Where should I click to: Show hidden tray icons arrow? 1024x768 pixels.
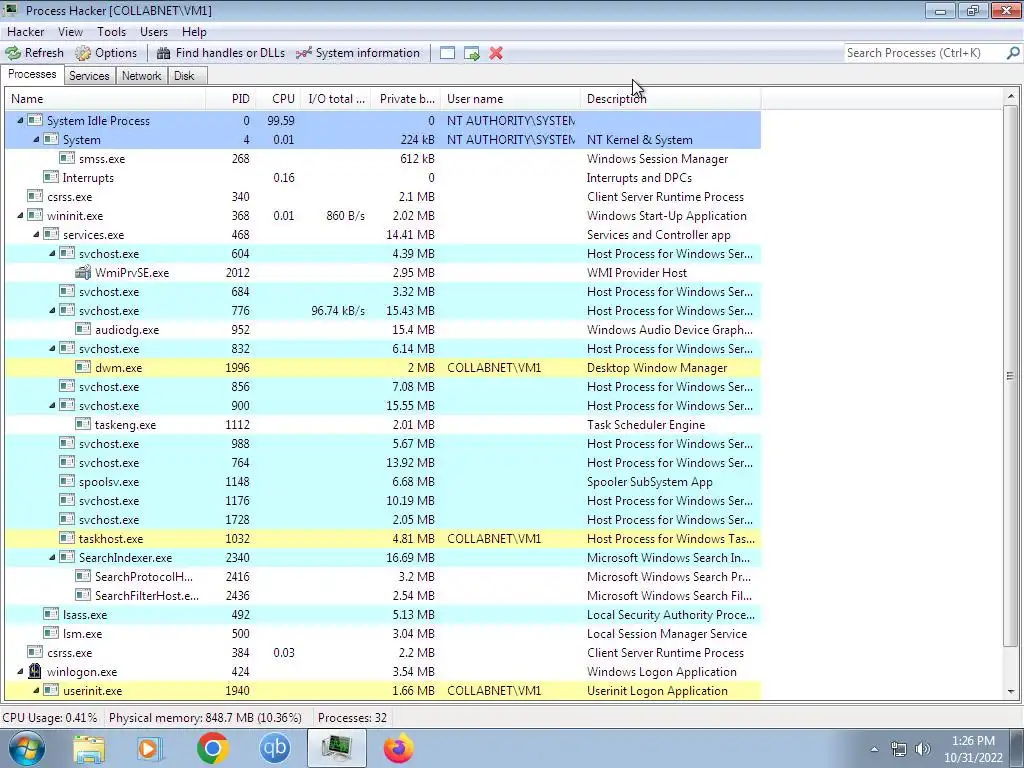click(x=874, y=749)
